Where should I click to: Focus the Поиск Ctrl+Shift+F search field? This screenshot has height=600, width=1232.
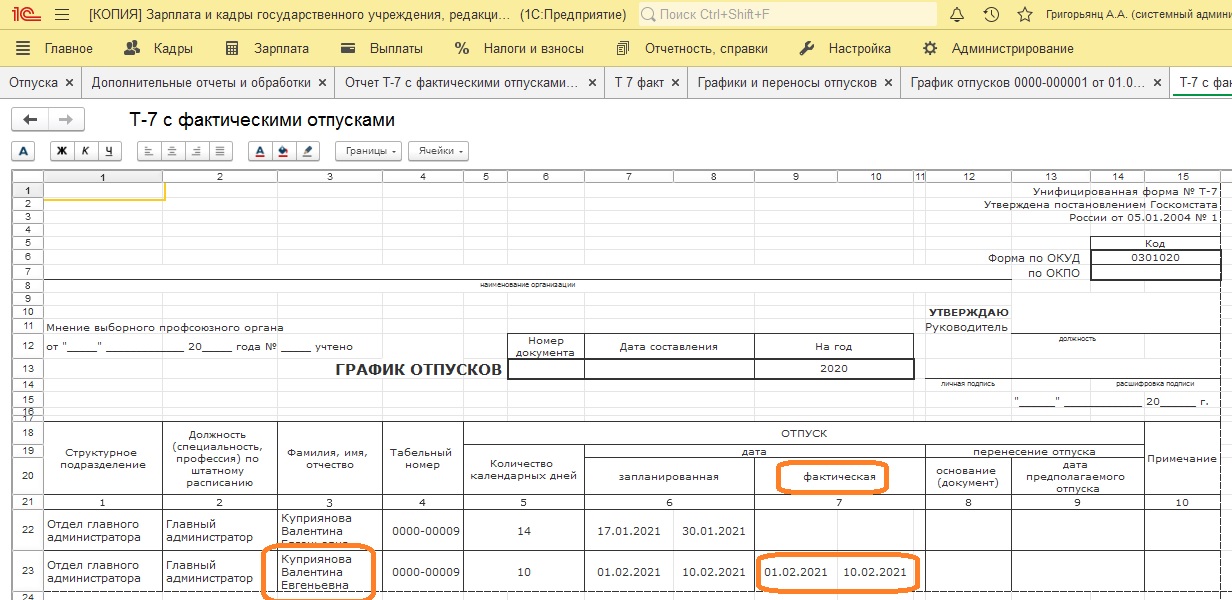[787, 15]
